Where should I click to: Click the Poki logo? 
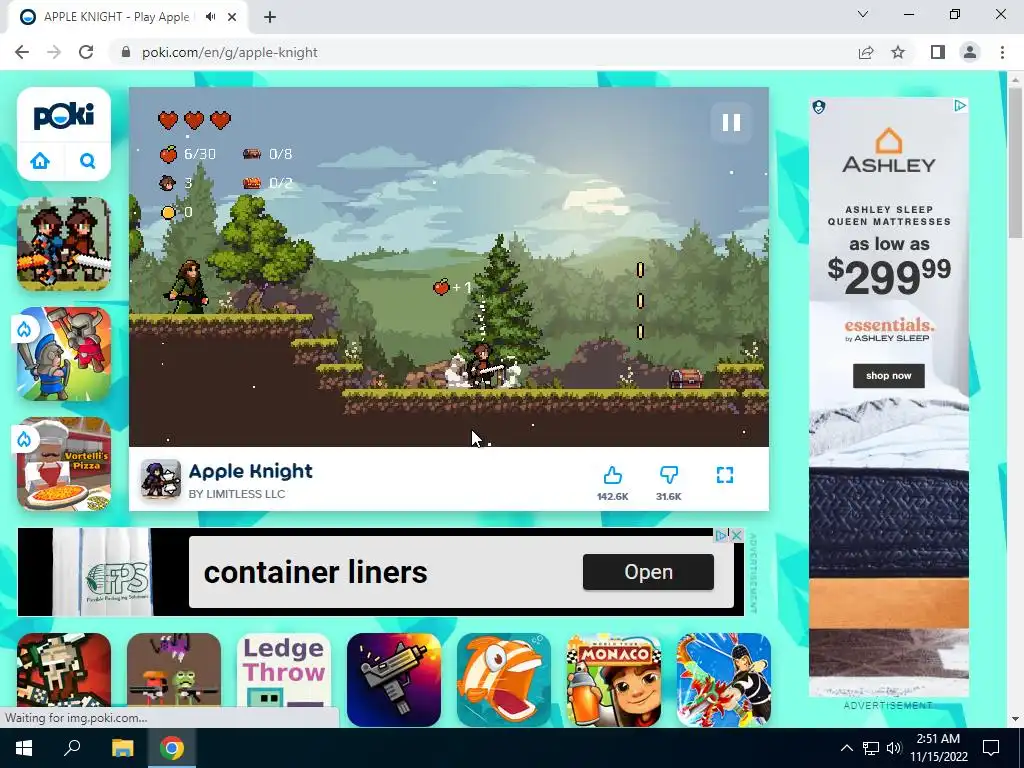click(x=64, y=116)
